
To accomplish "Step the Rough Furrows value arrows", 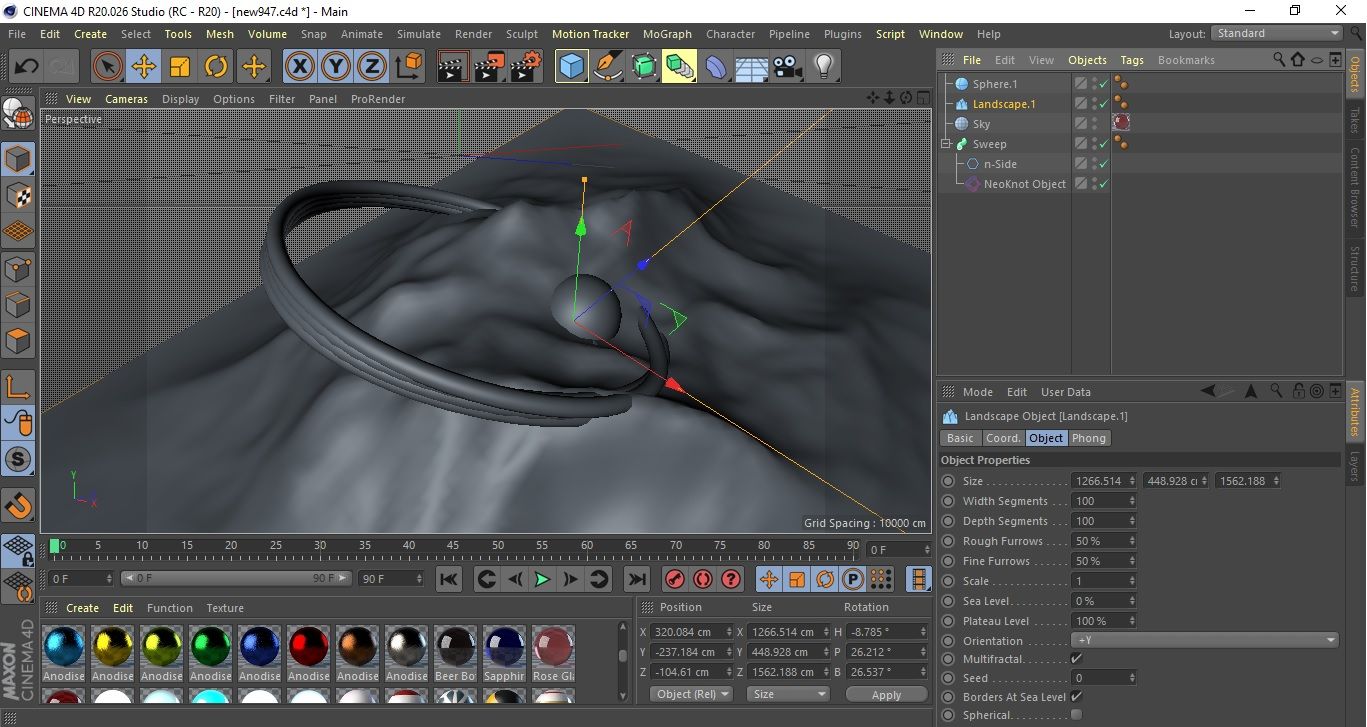I will [1132, 541].
